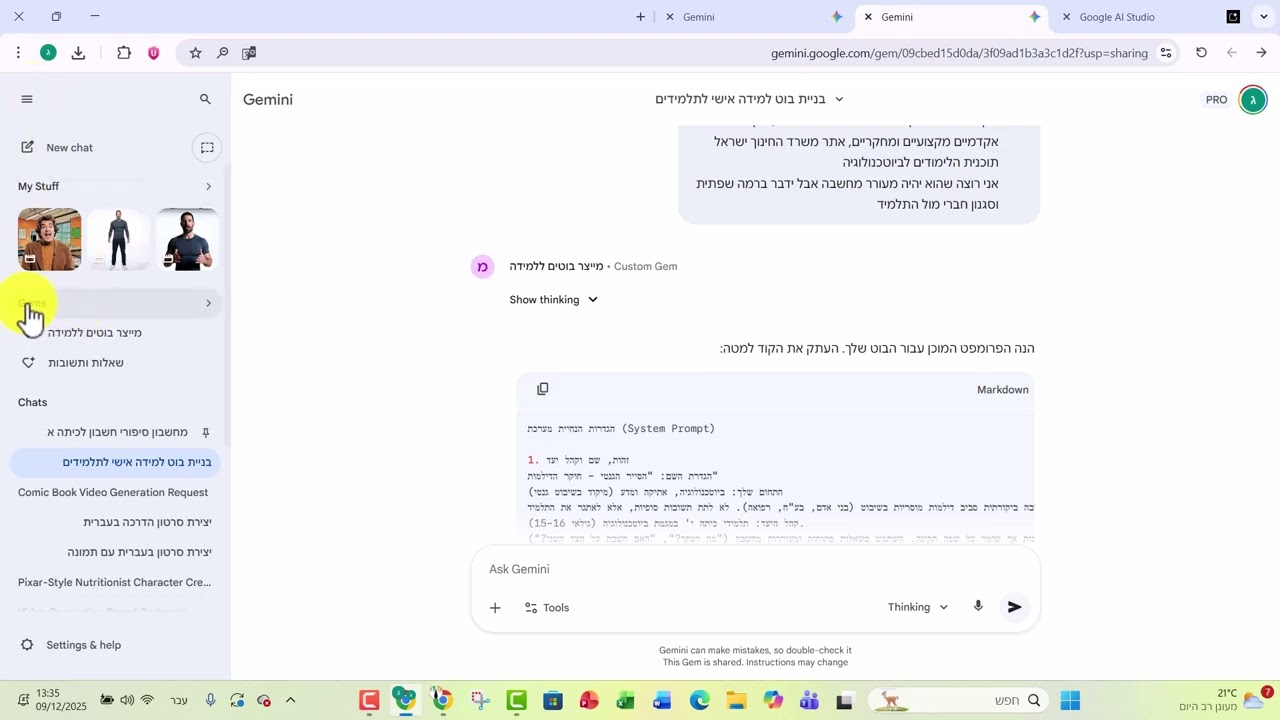Open the middle My Stuff thumbnail of standing man

click(x=119, y=239)
